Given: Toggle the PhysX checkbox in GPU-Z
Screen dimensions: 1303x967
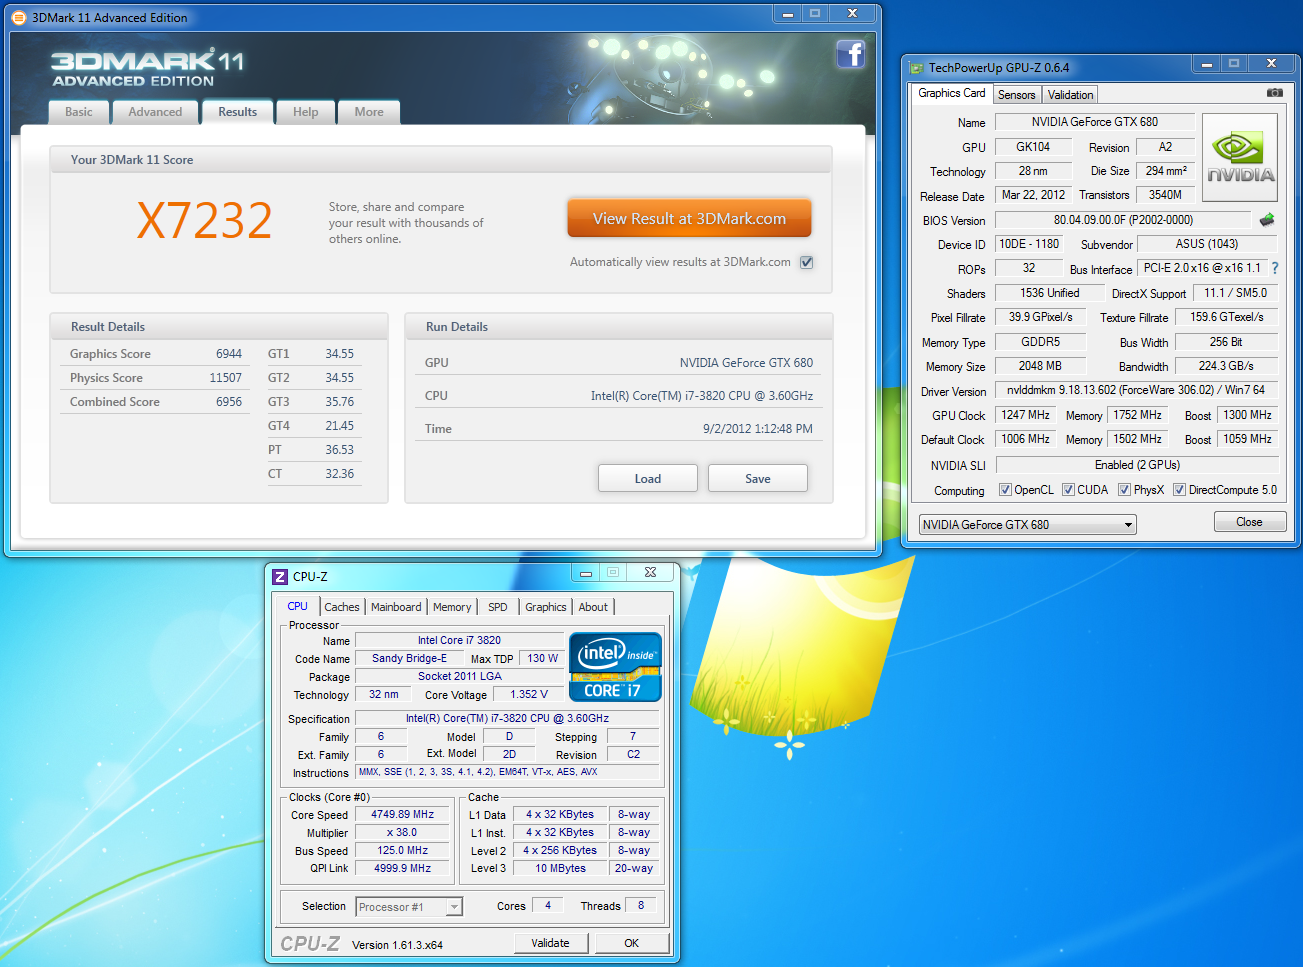Looking at the screenshot, I should click(1124, 490).
